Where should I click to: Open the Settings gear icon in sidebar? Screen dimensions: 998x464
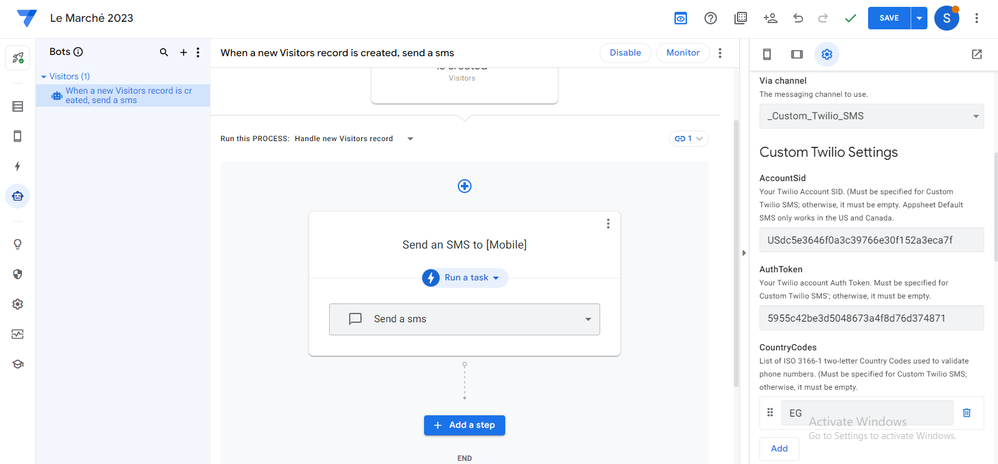click(17, 304)
